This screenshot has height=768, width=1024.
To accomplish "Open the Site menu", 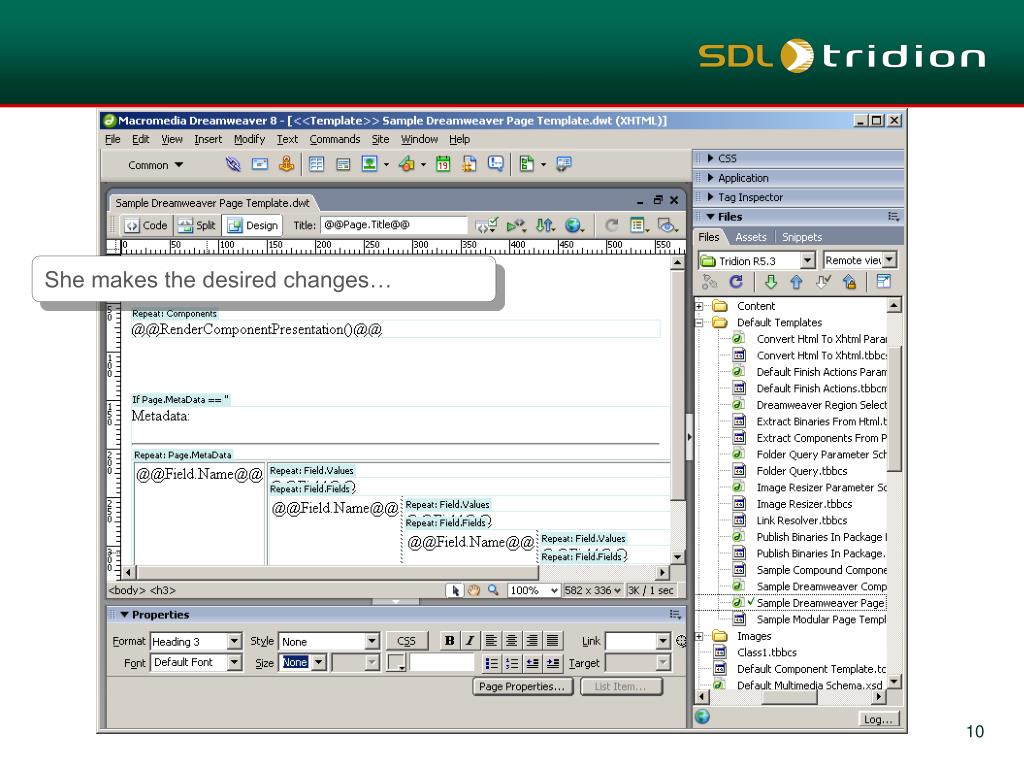I will click(381, 139).
